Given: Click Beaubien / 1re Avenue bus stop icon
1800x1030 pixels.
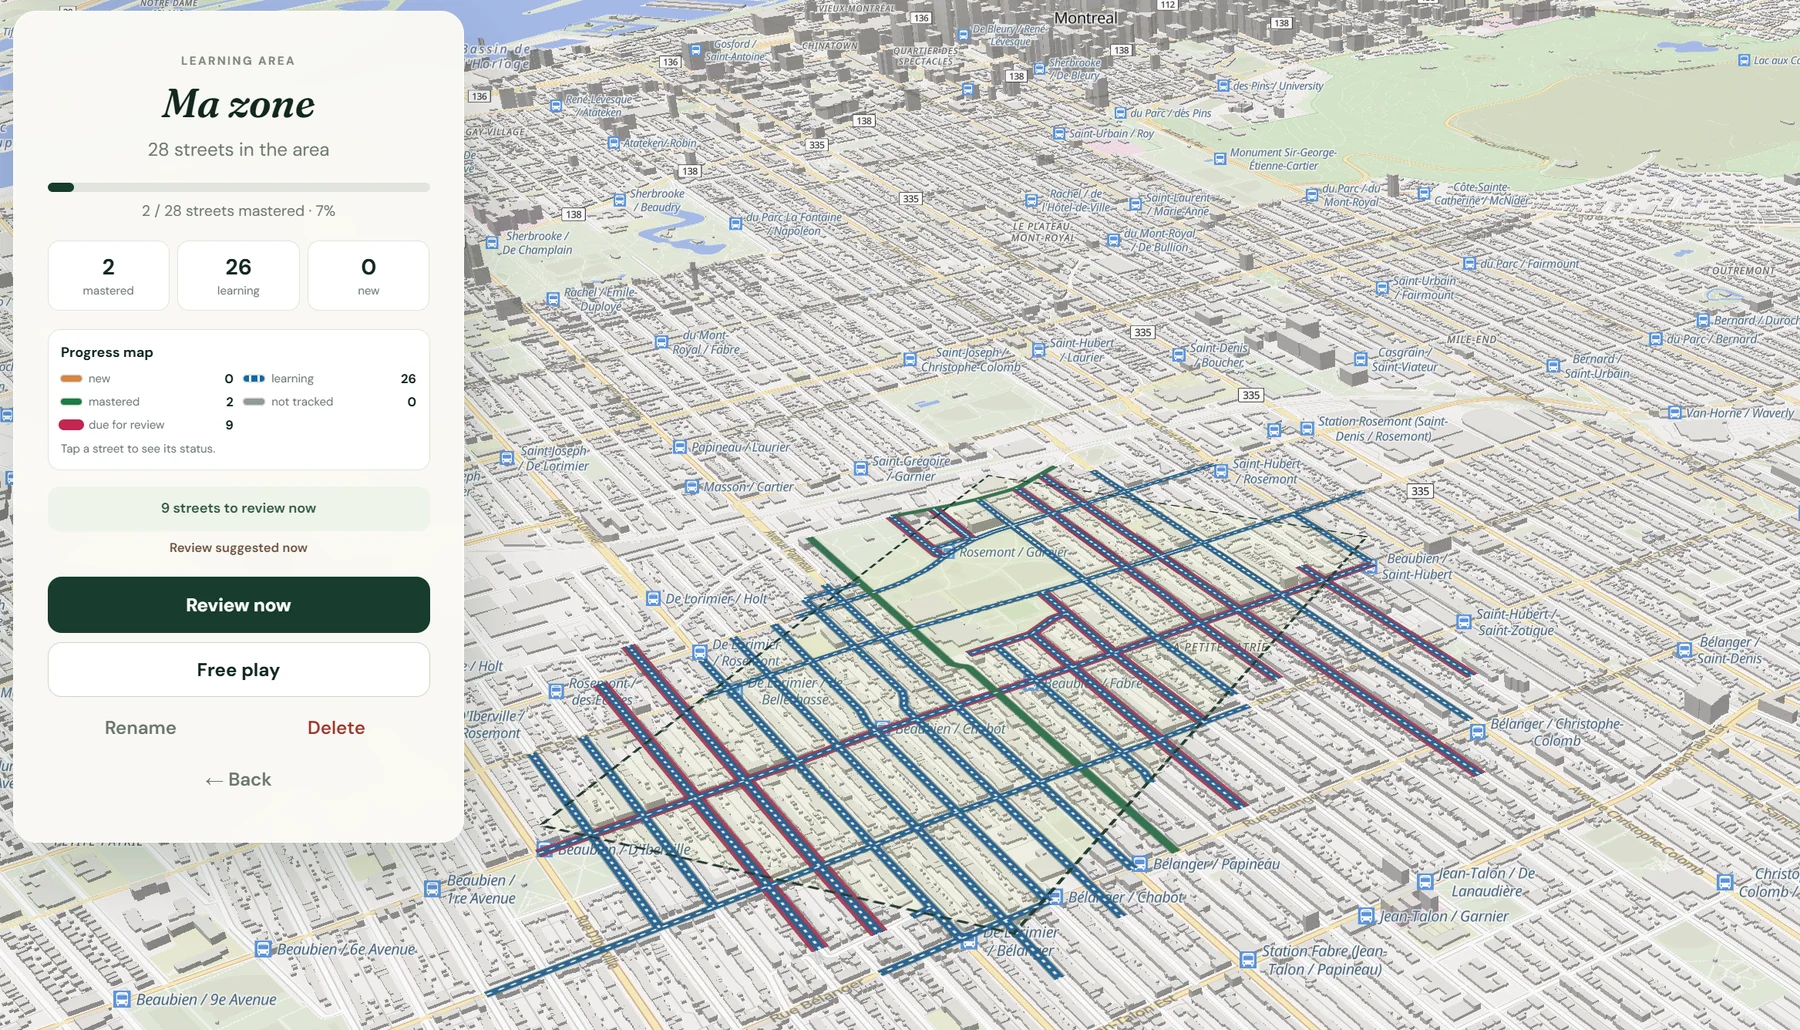Looking at the screenshot, I should (433, 888).
